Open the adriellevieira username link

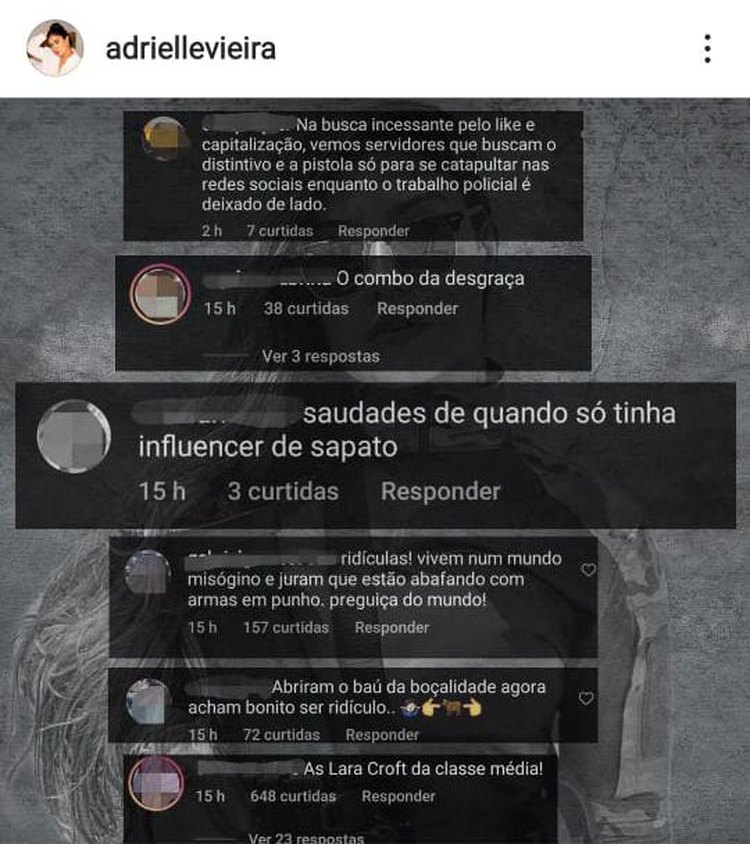point(191,49)
